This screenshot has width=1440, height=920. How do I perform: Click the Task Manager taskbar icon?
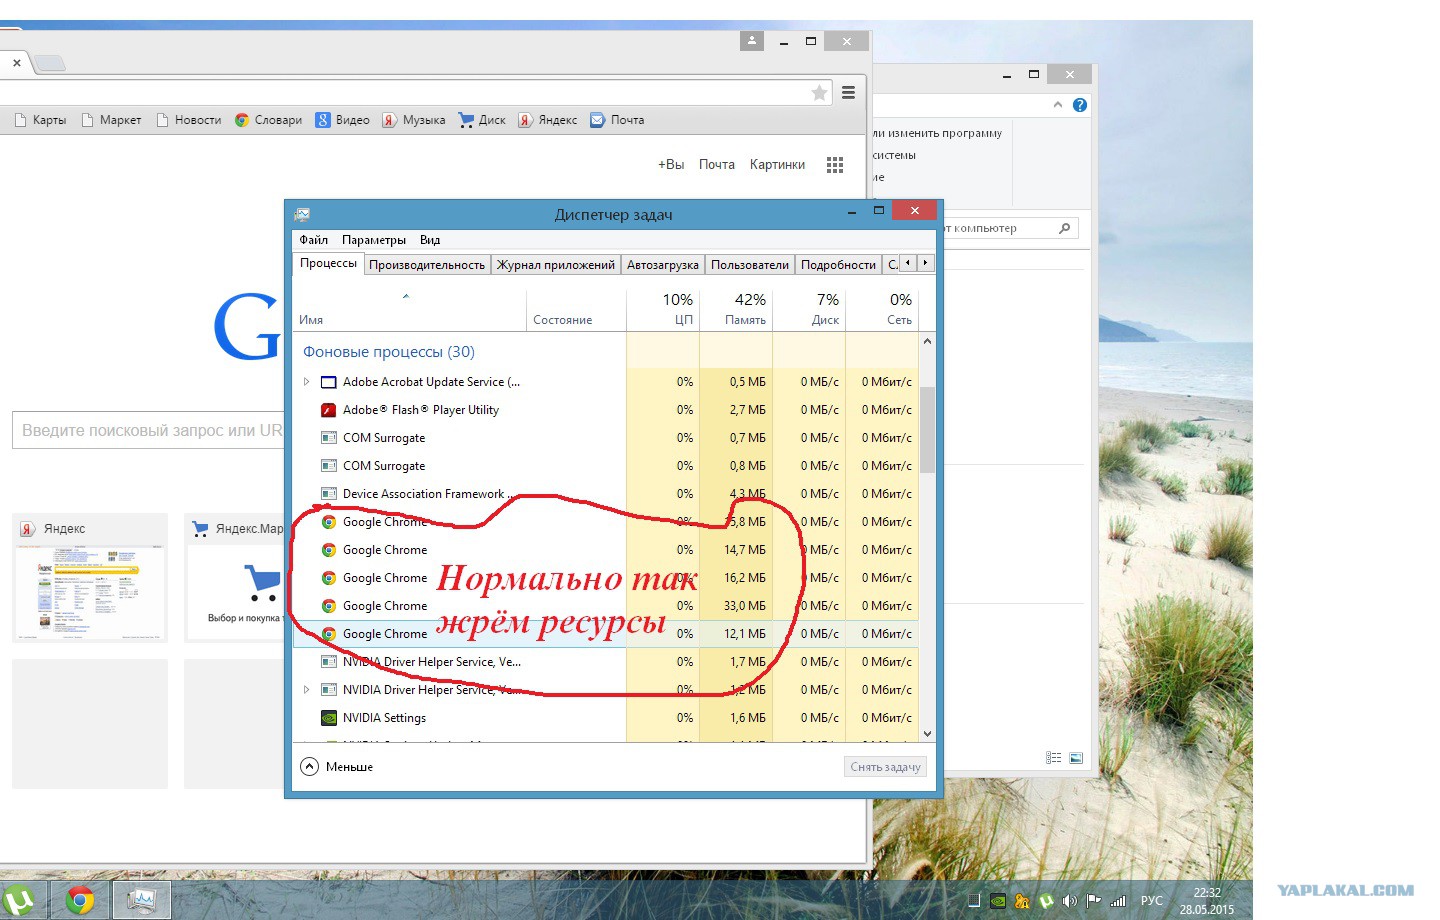[x=141, y=901]
